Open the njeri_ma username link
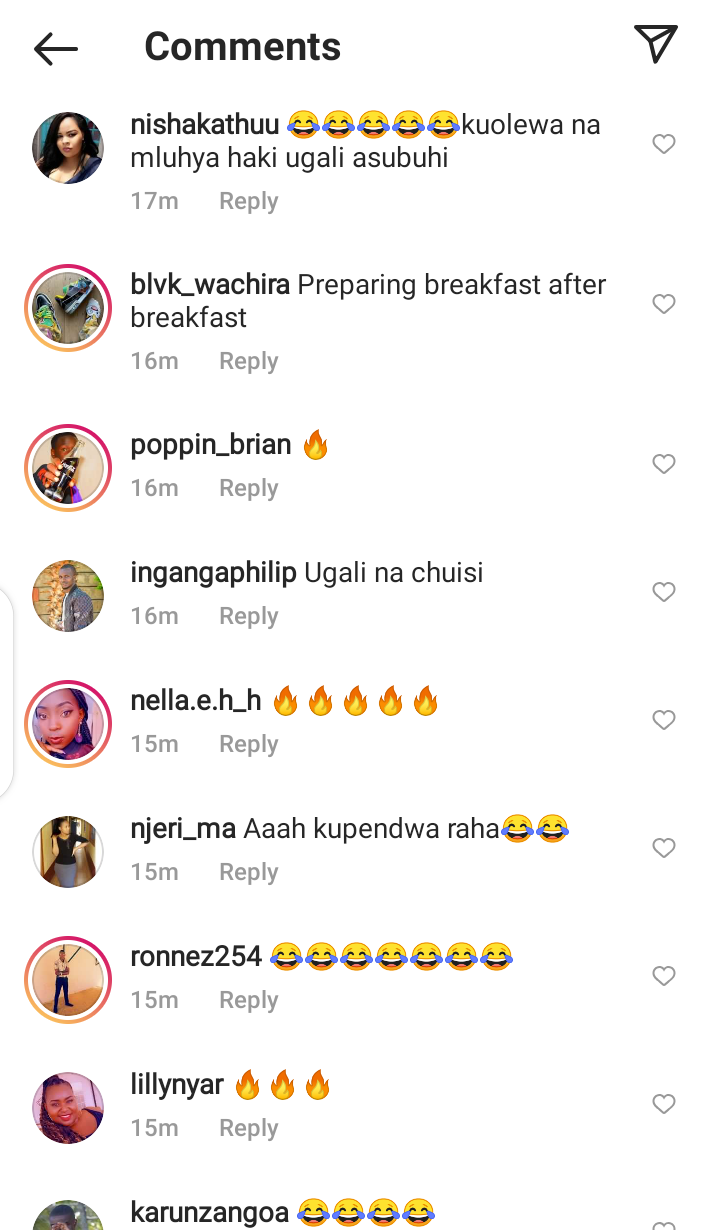This screenshot has width=720, height=1230. 183,829
